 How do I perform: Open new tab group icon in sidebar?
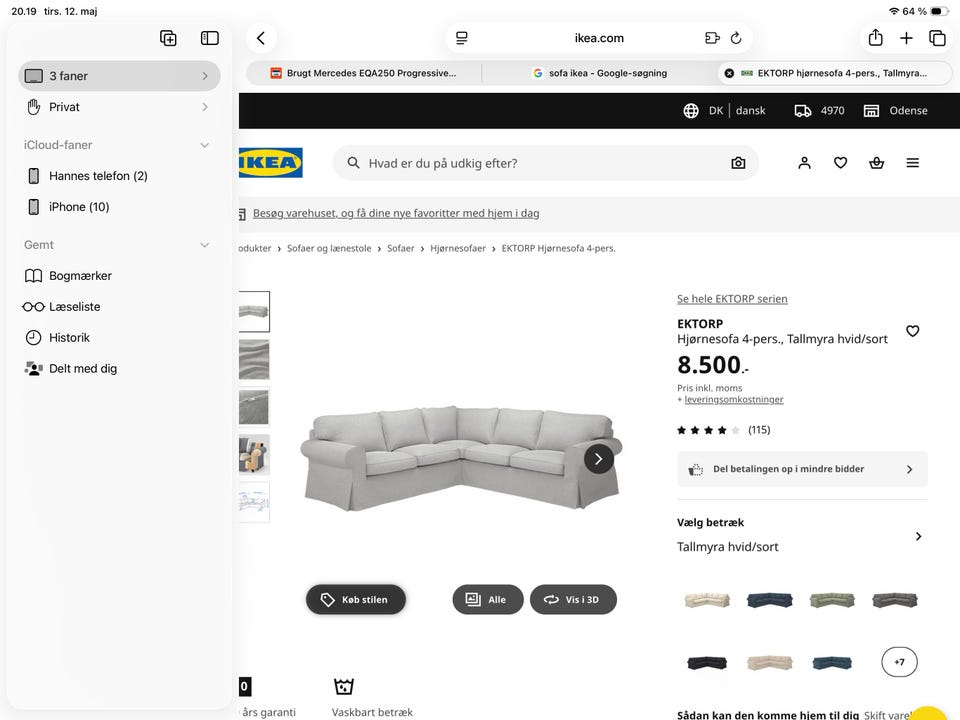pos(168,38)
